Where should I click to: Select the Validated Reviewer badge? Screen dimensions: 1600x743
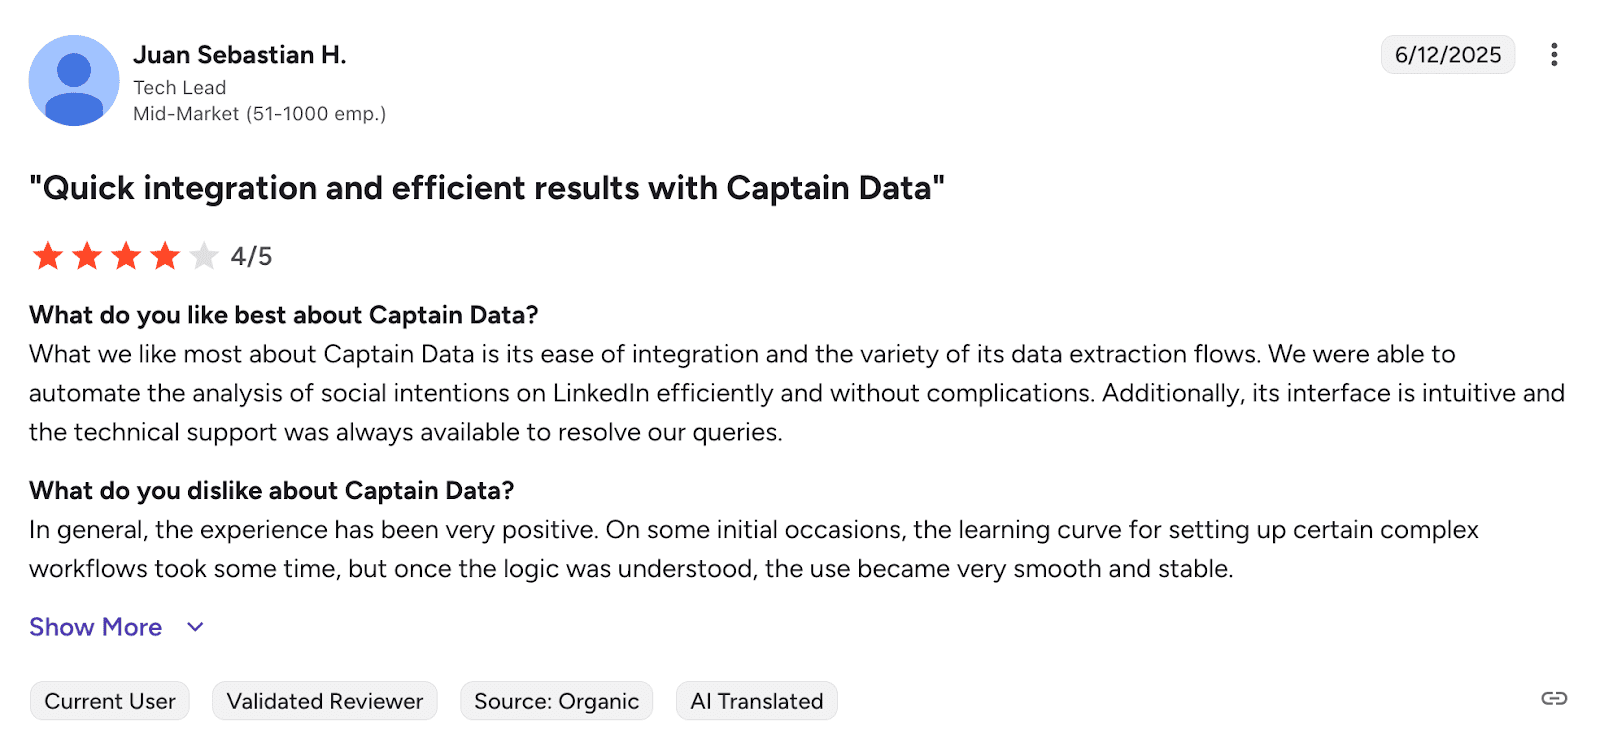325,701
